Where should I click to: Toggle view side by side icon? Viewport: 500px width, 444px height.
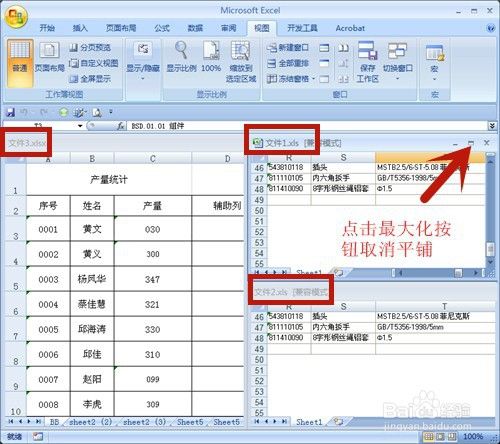(343, 48)
